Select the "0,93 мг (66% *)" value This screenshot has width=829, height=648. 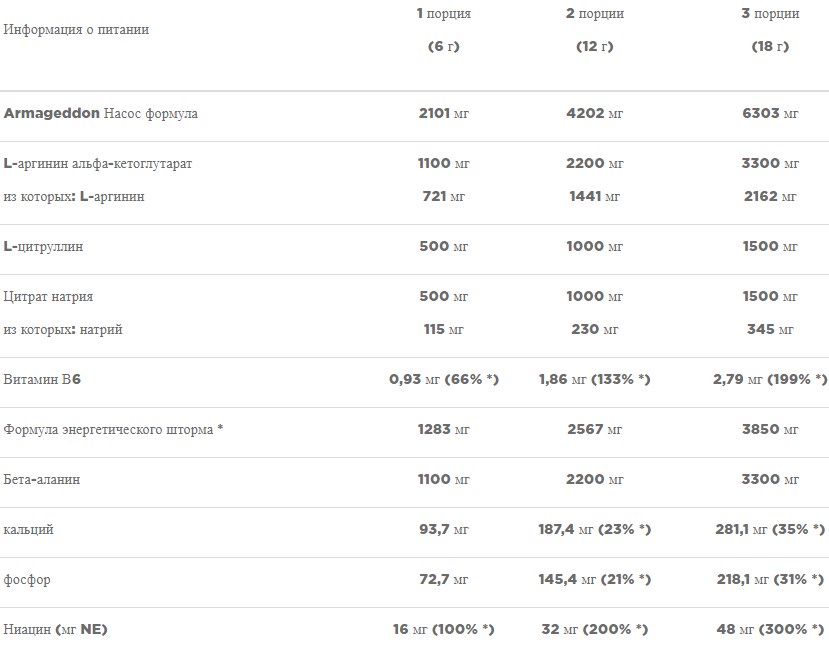coord(443,380)
